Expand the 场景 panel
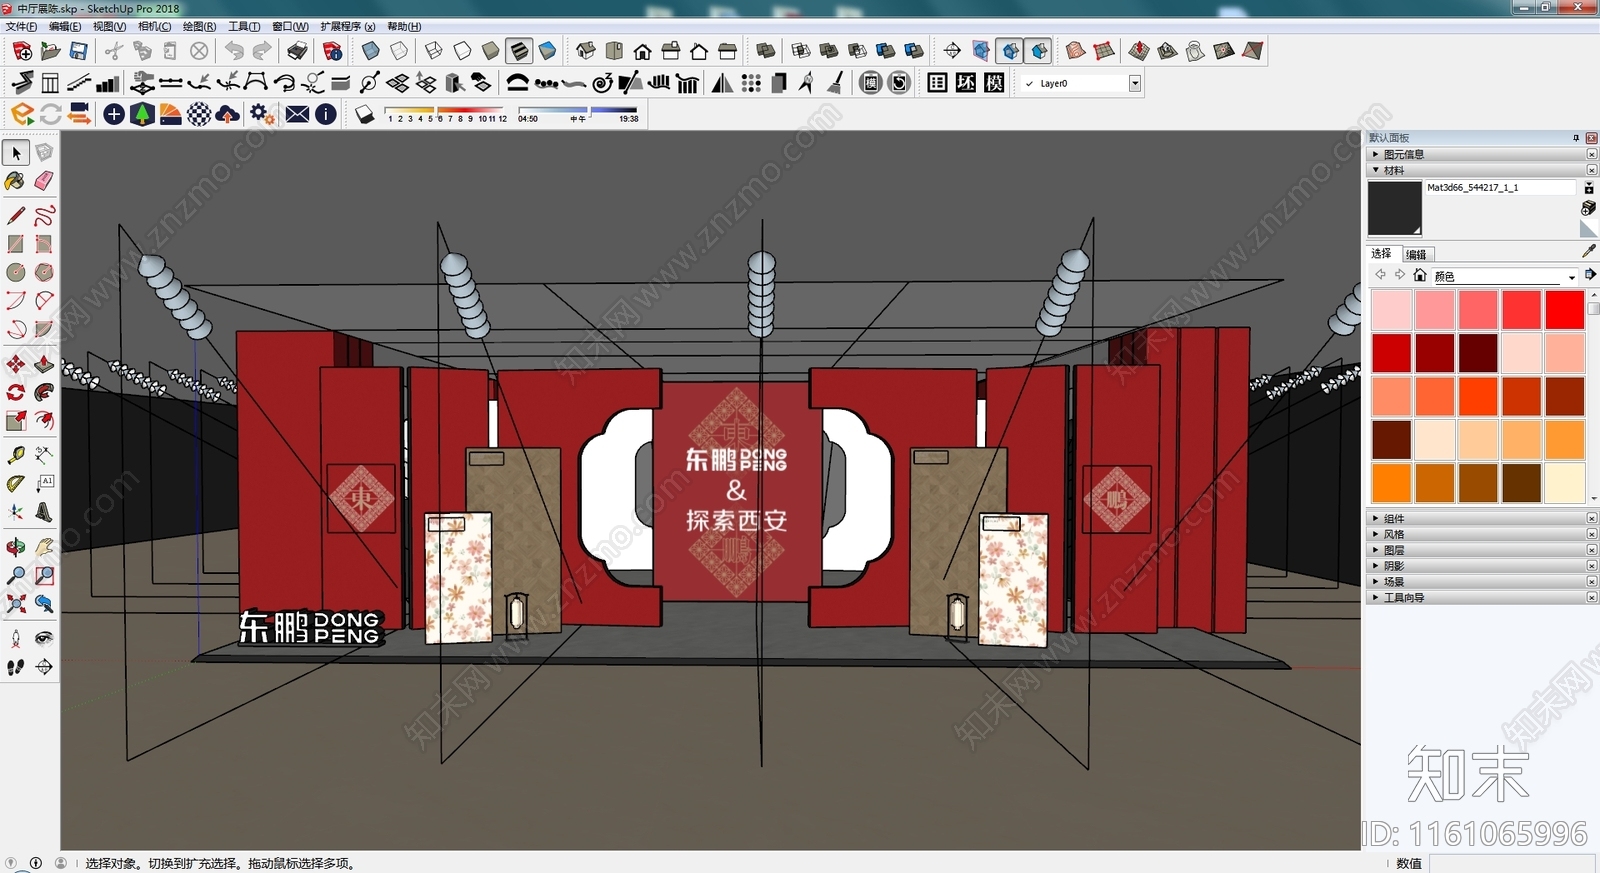This screenshot has height=873, width=1600. (x=1482, y=581)
